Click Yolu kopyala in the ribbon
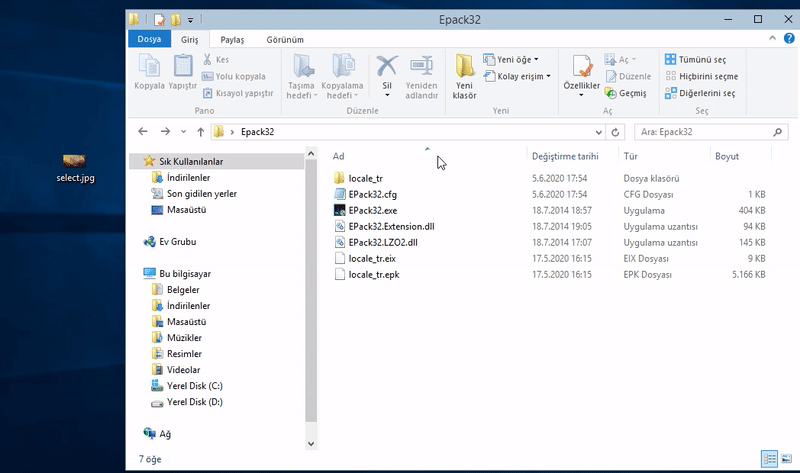Image resolution: width=800 pixels, height=473 pixels. (x=234, y=76)
